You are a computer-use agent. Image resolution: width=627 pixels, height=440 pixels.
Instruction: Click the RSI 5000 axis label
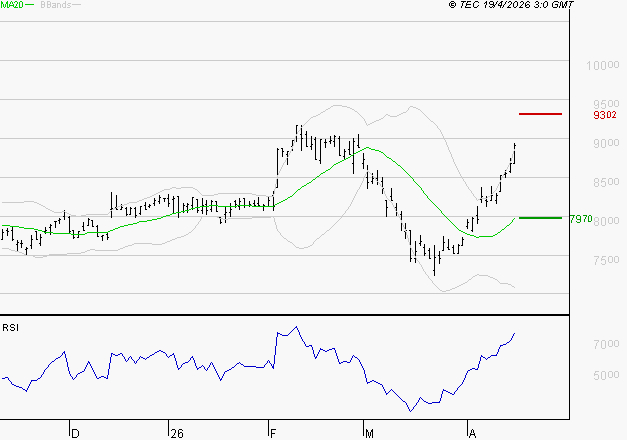[x=606, y=375]
